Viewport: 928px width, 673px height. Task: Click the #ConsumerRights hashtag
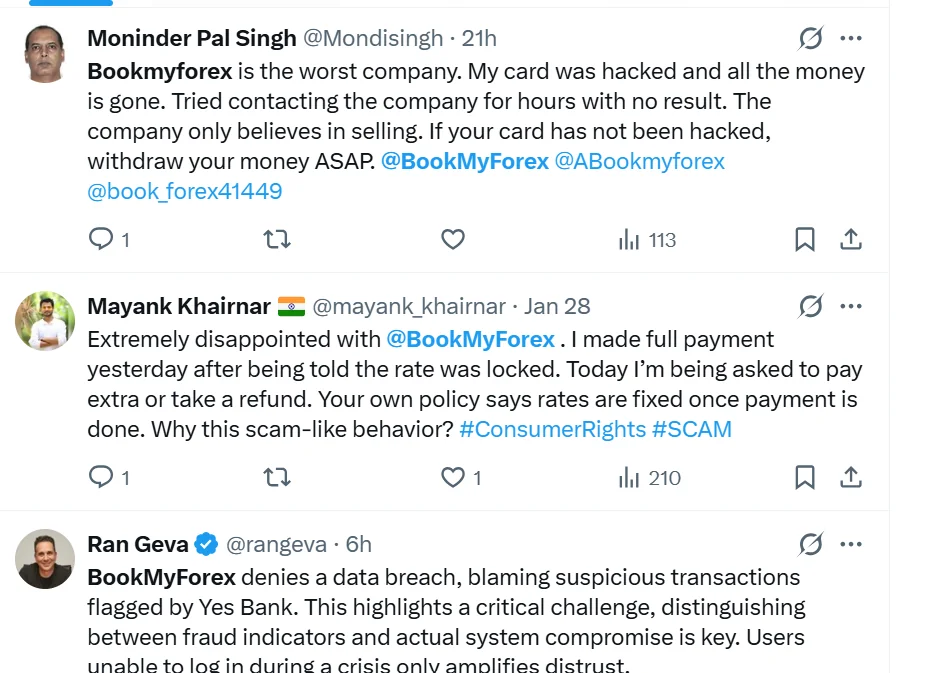tap(552, 429)
